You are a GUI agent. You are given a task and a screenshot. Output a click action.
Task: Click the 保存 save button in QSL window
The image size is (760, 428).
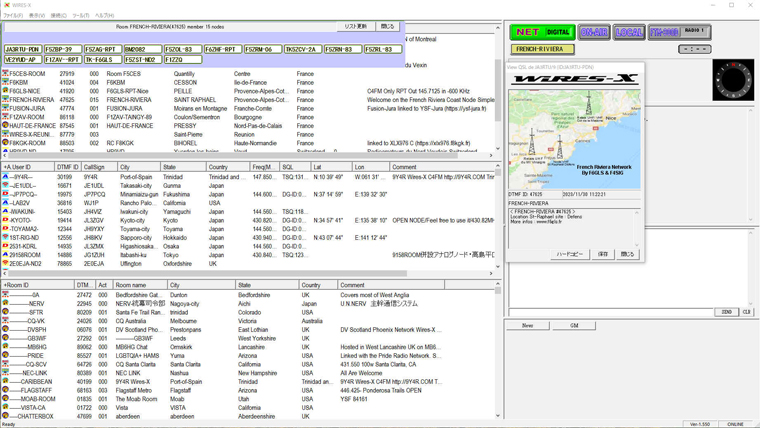point(602,254)
